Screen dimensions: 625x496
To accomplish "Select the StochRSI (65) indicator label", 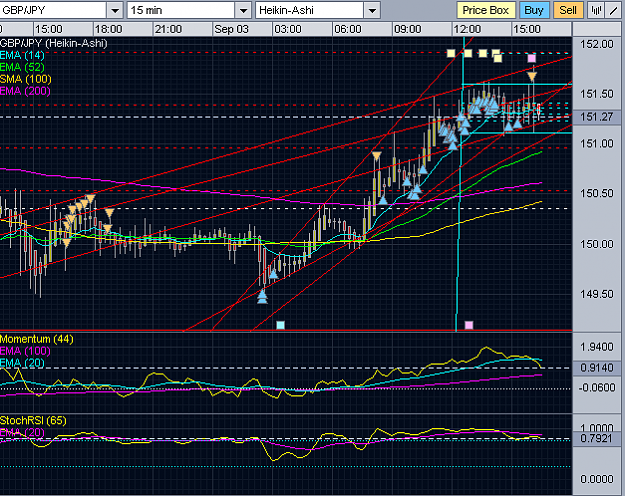I will [33, 421].
